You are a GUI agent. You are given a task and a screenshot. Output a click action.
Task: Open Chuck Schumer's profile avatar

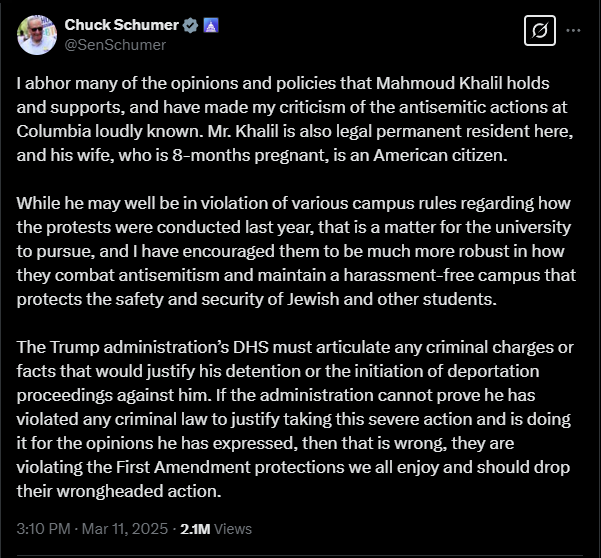click(37, 35)
